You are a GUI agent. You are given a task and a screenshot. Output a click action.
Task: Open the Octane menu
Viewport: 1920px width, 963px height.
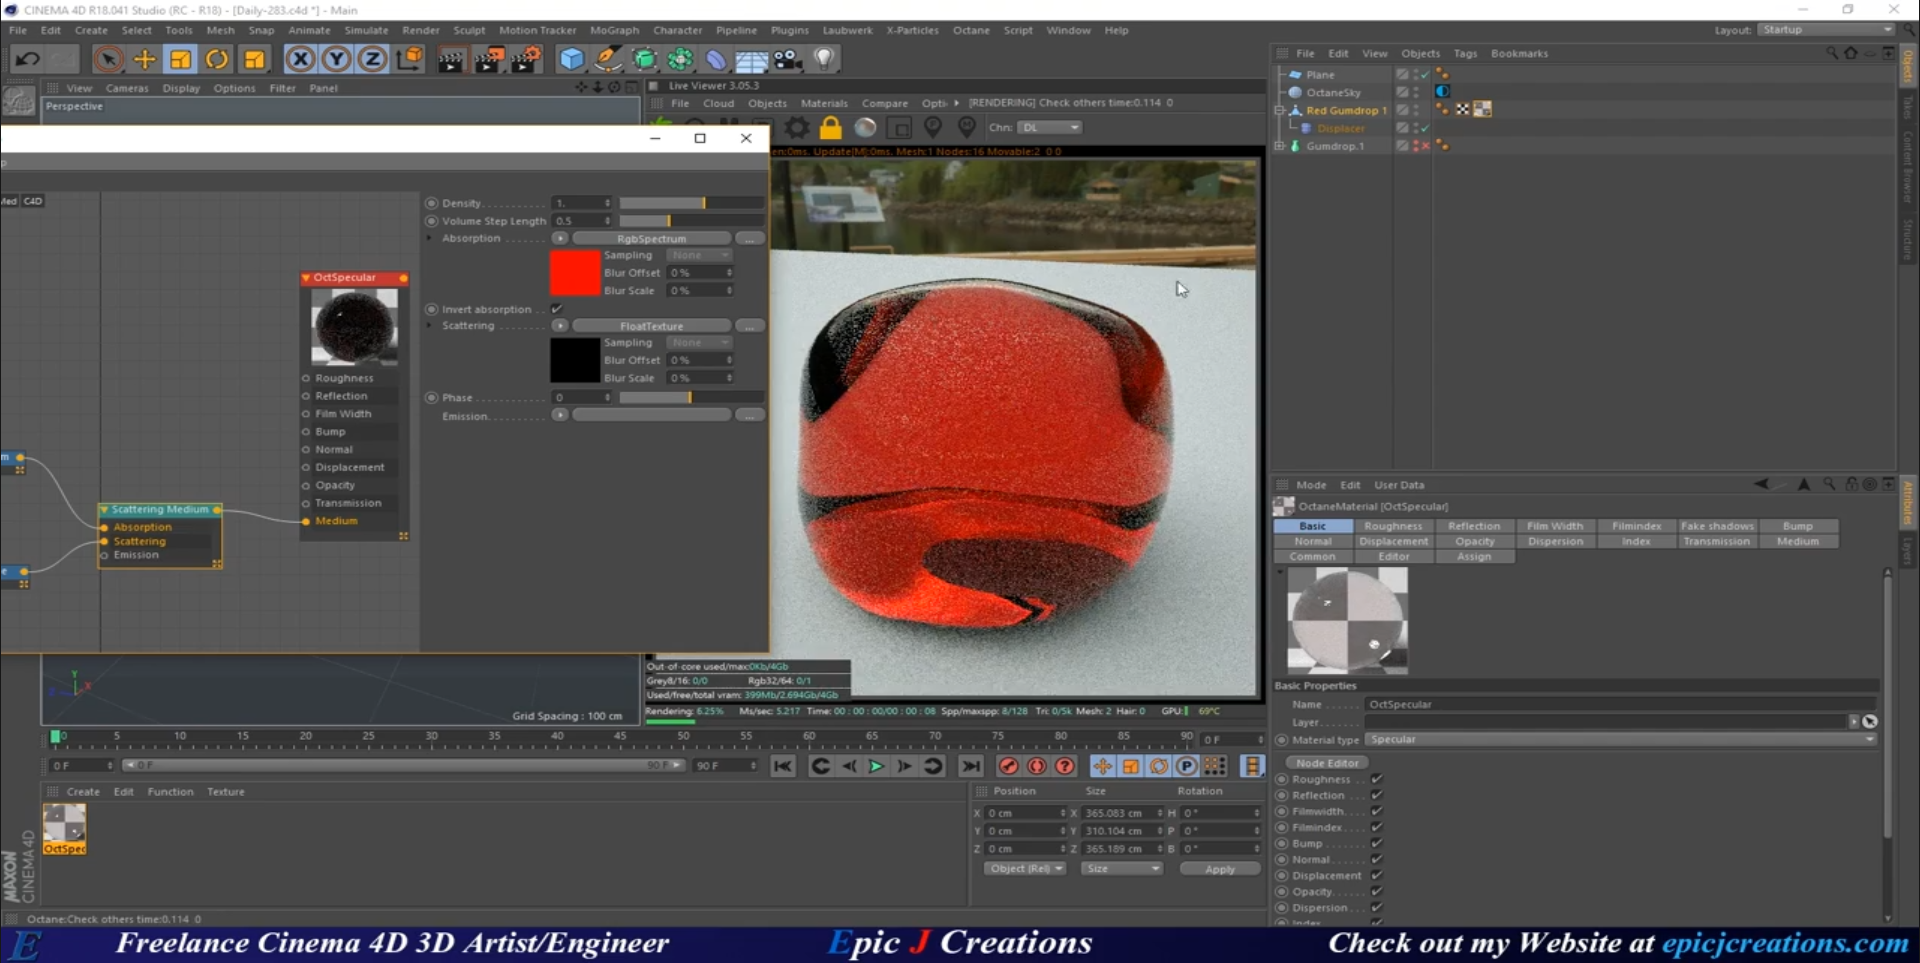tap(971, 30)
